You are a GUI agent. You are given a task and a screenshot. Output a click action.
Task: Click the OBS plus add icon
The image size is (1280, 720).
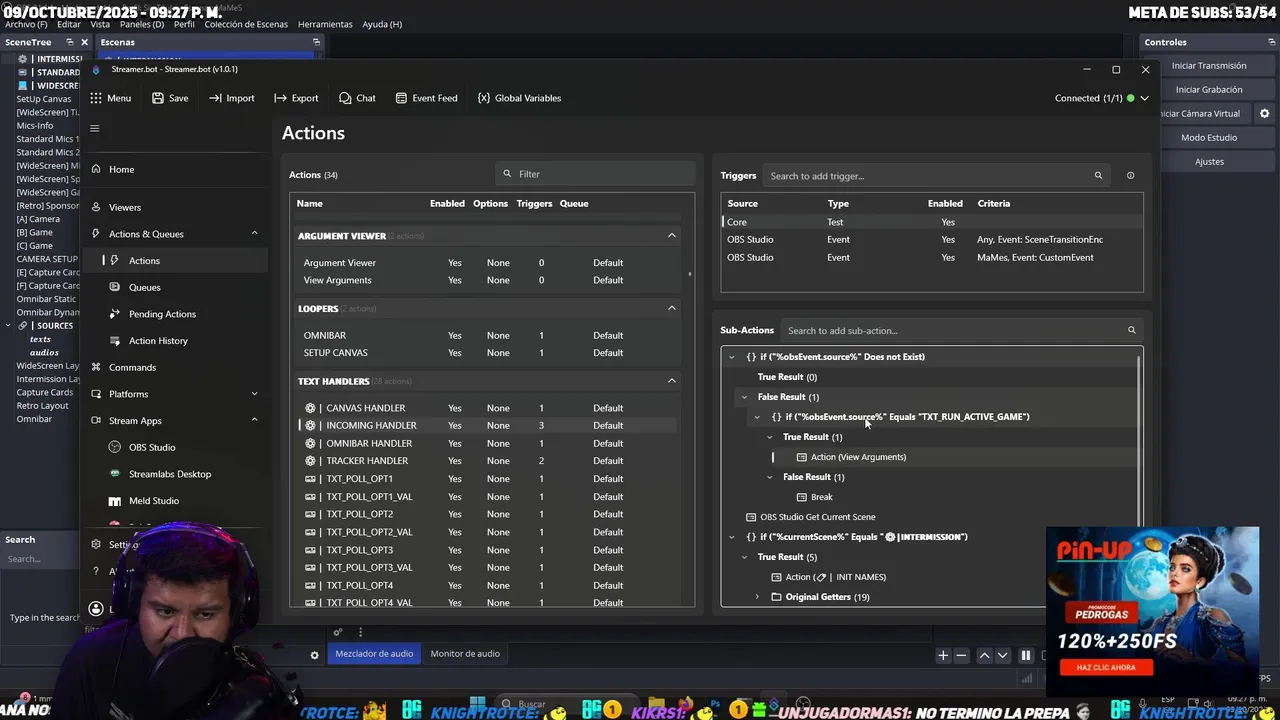point(943,656)
